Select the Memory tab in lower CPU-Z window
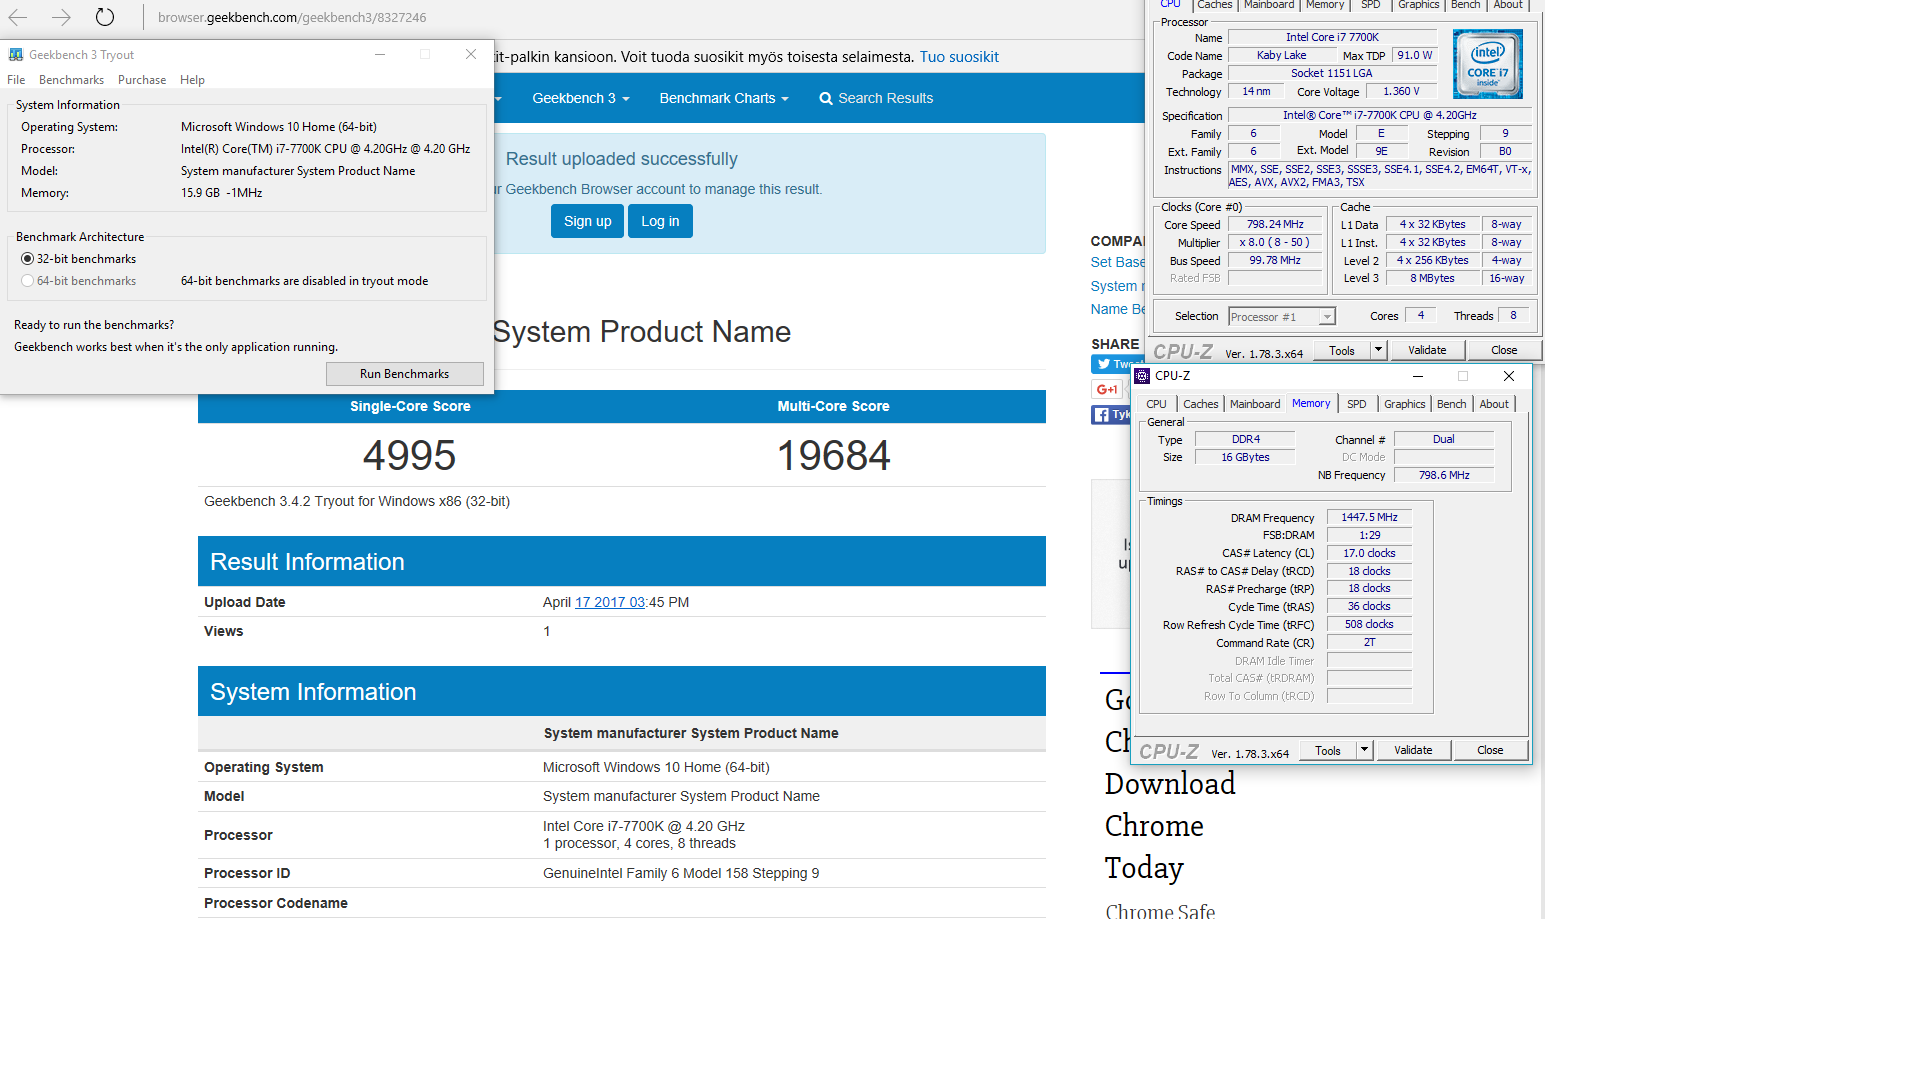The height and width of the screenshot is (1080, 1920). pos(1311,403)
